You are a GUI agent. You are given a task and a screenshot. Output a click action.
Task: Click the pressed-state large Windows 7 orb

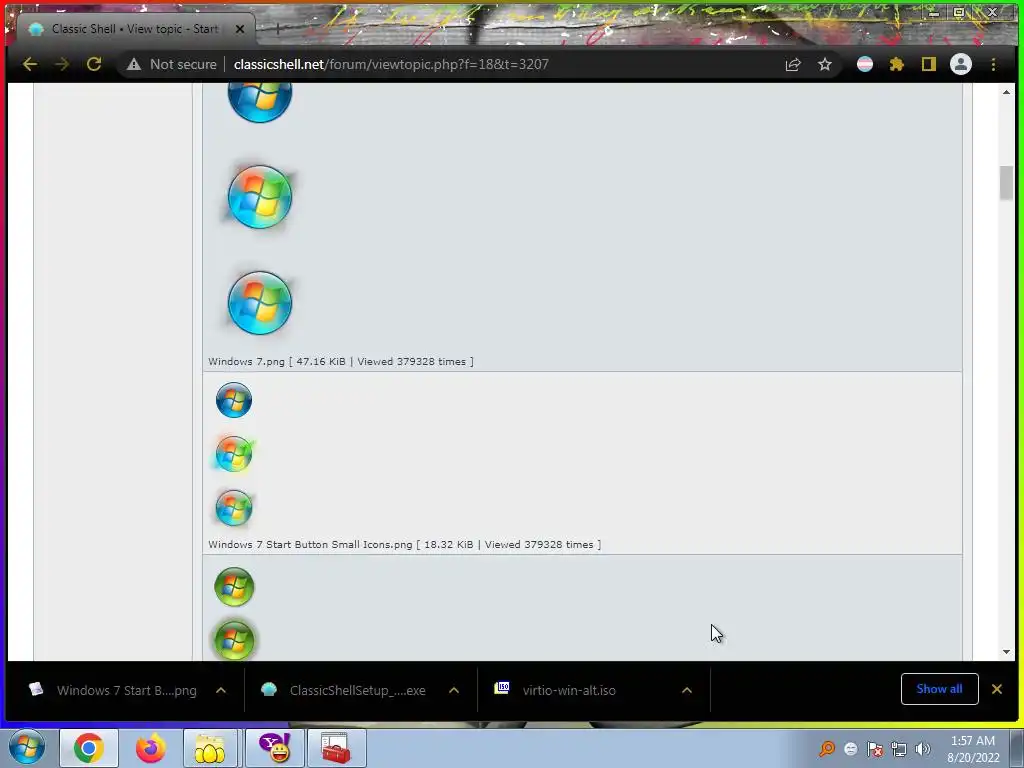[259, 302]
